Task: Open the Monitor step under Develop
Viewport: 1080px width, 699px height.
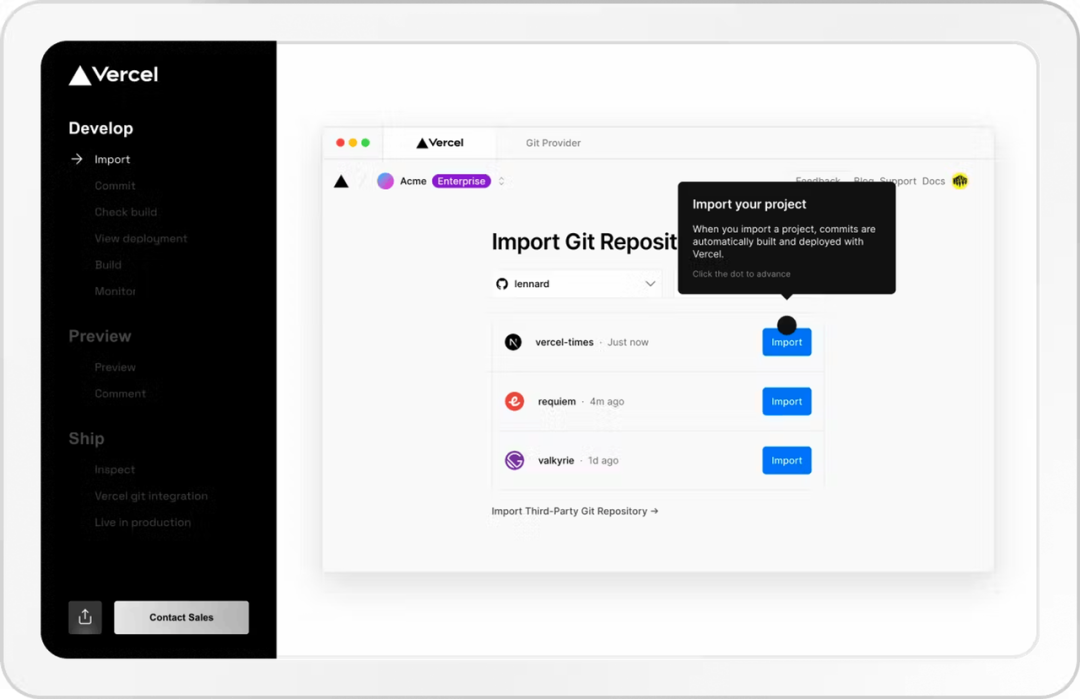Action: tap(115, 291)
